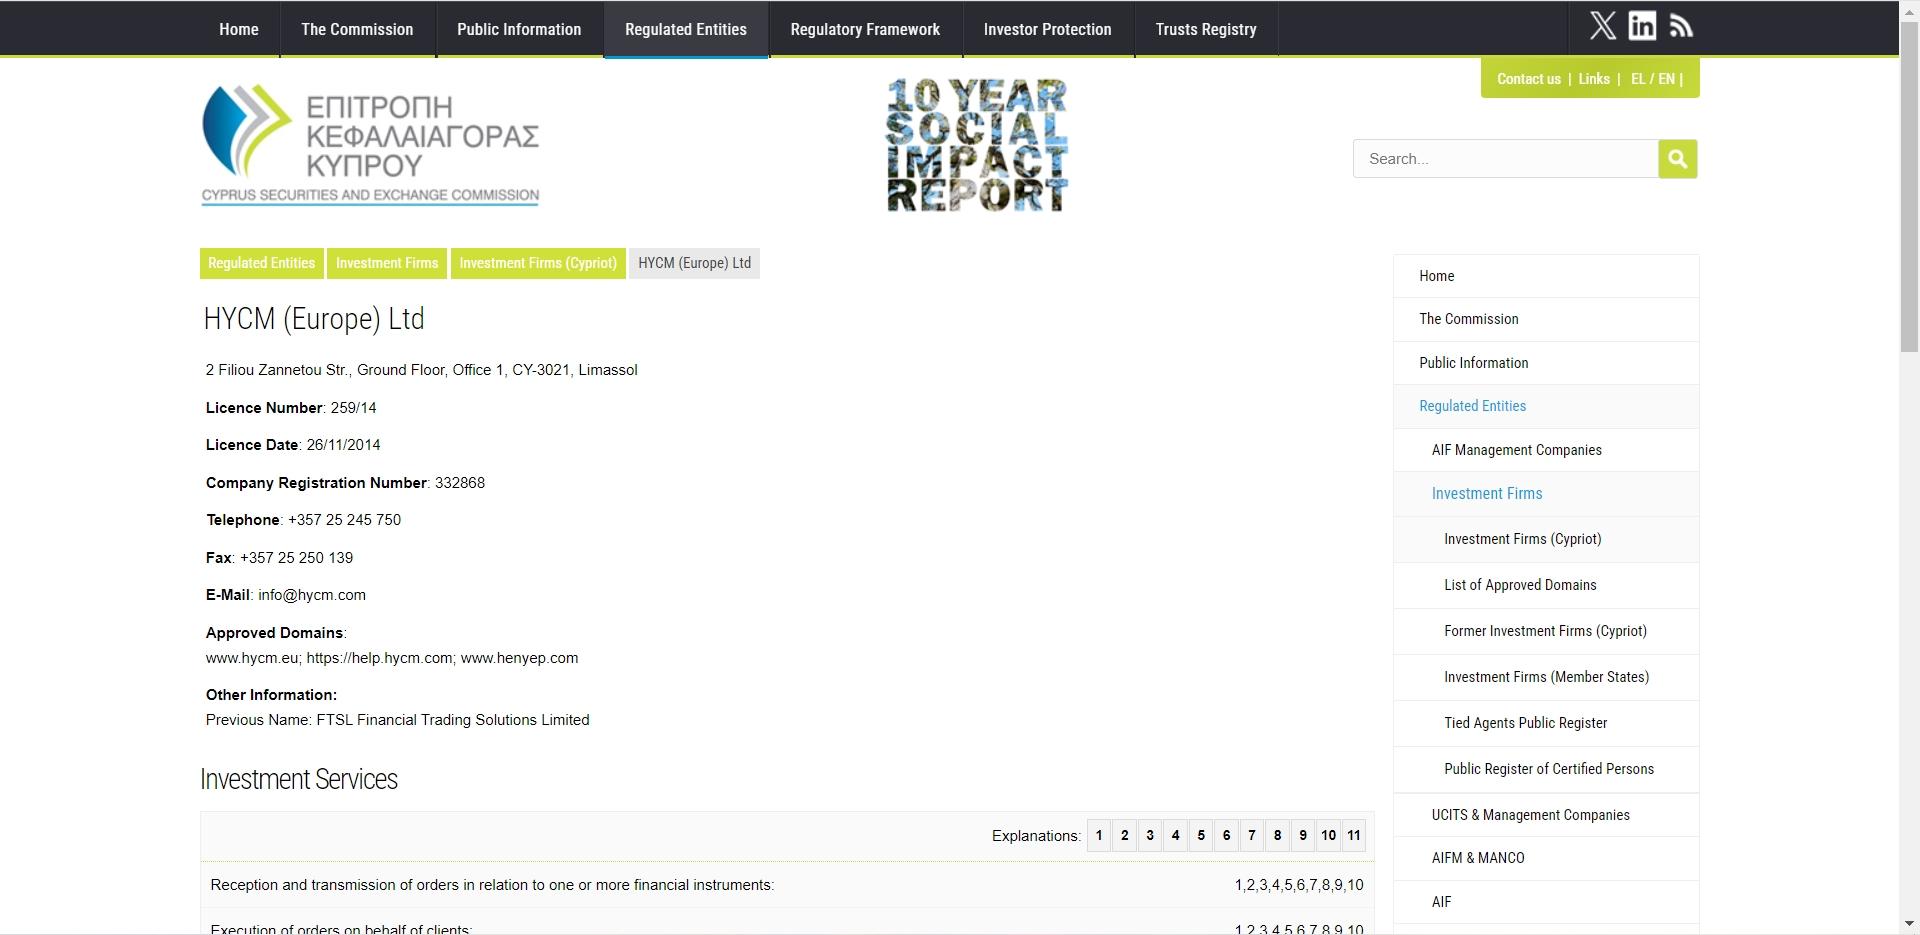
Task: Open the RSS feed icon
Action: 1681,26
